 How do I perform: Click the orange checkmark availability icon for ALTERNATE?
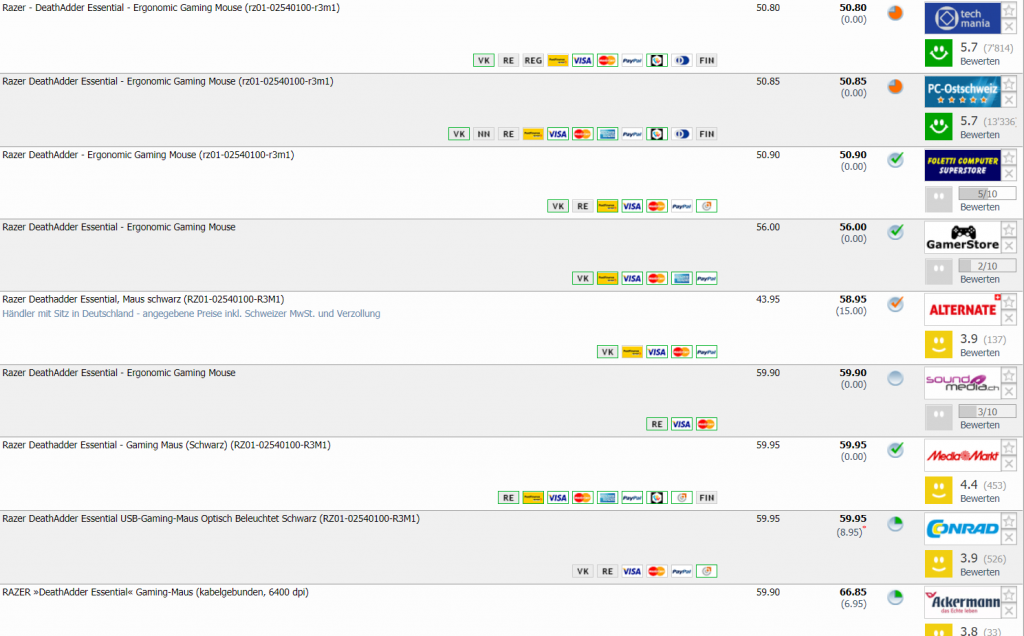pyautogui.click(x=895, y=304)
